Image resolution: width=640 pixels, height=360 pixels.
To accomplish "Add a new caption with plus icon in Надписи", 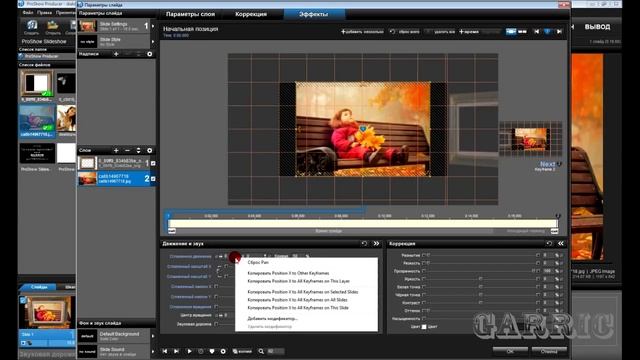I will [x=116, y=54].
